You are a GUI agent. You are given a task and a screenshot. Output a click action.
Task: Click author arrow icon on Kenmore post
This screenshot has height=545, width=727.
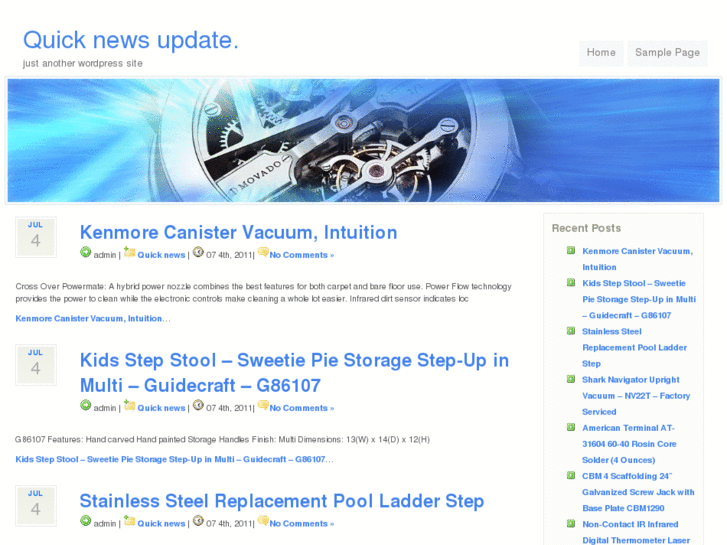(86, 252)
